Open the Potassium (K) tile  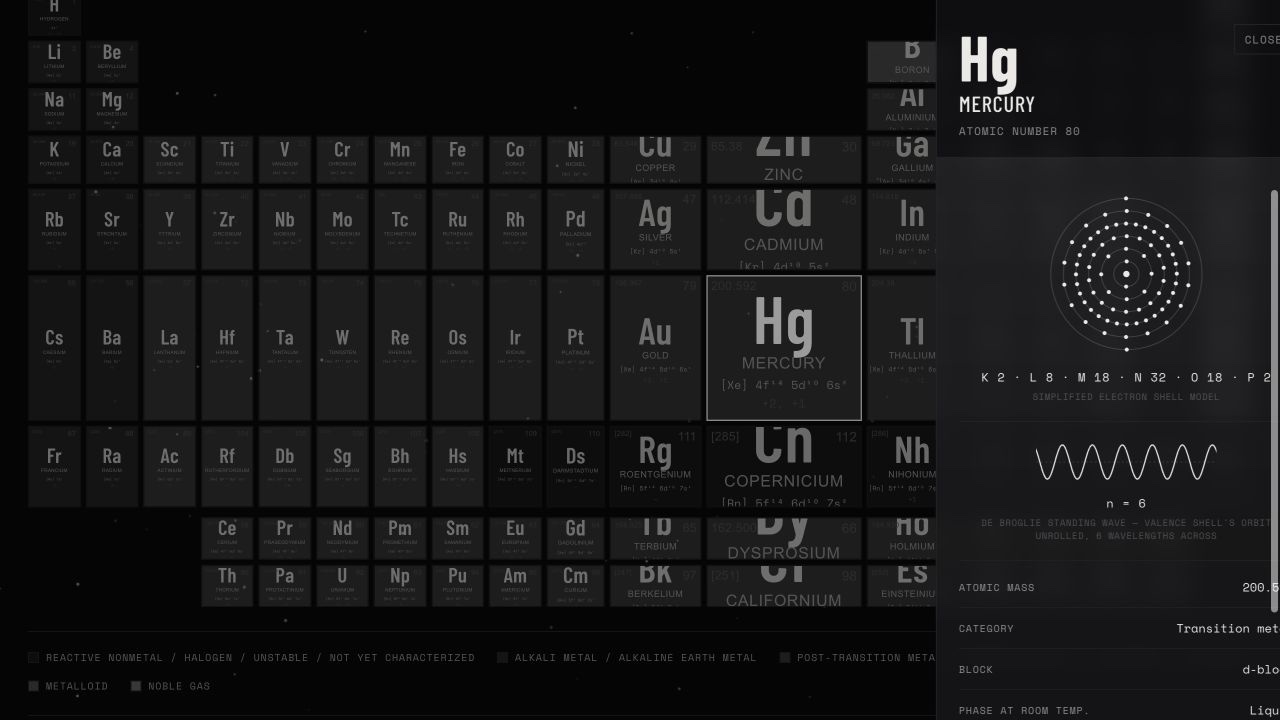(54, 160)
